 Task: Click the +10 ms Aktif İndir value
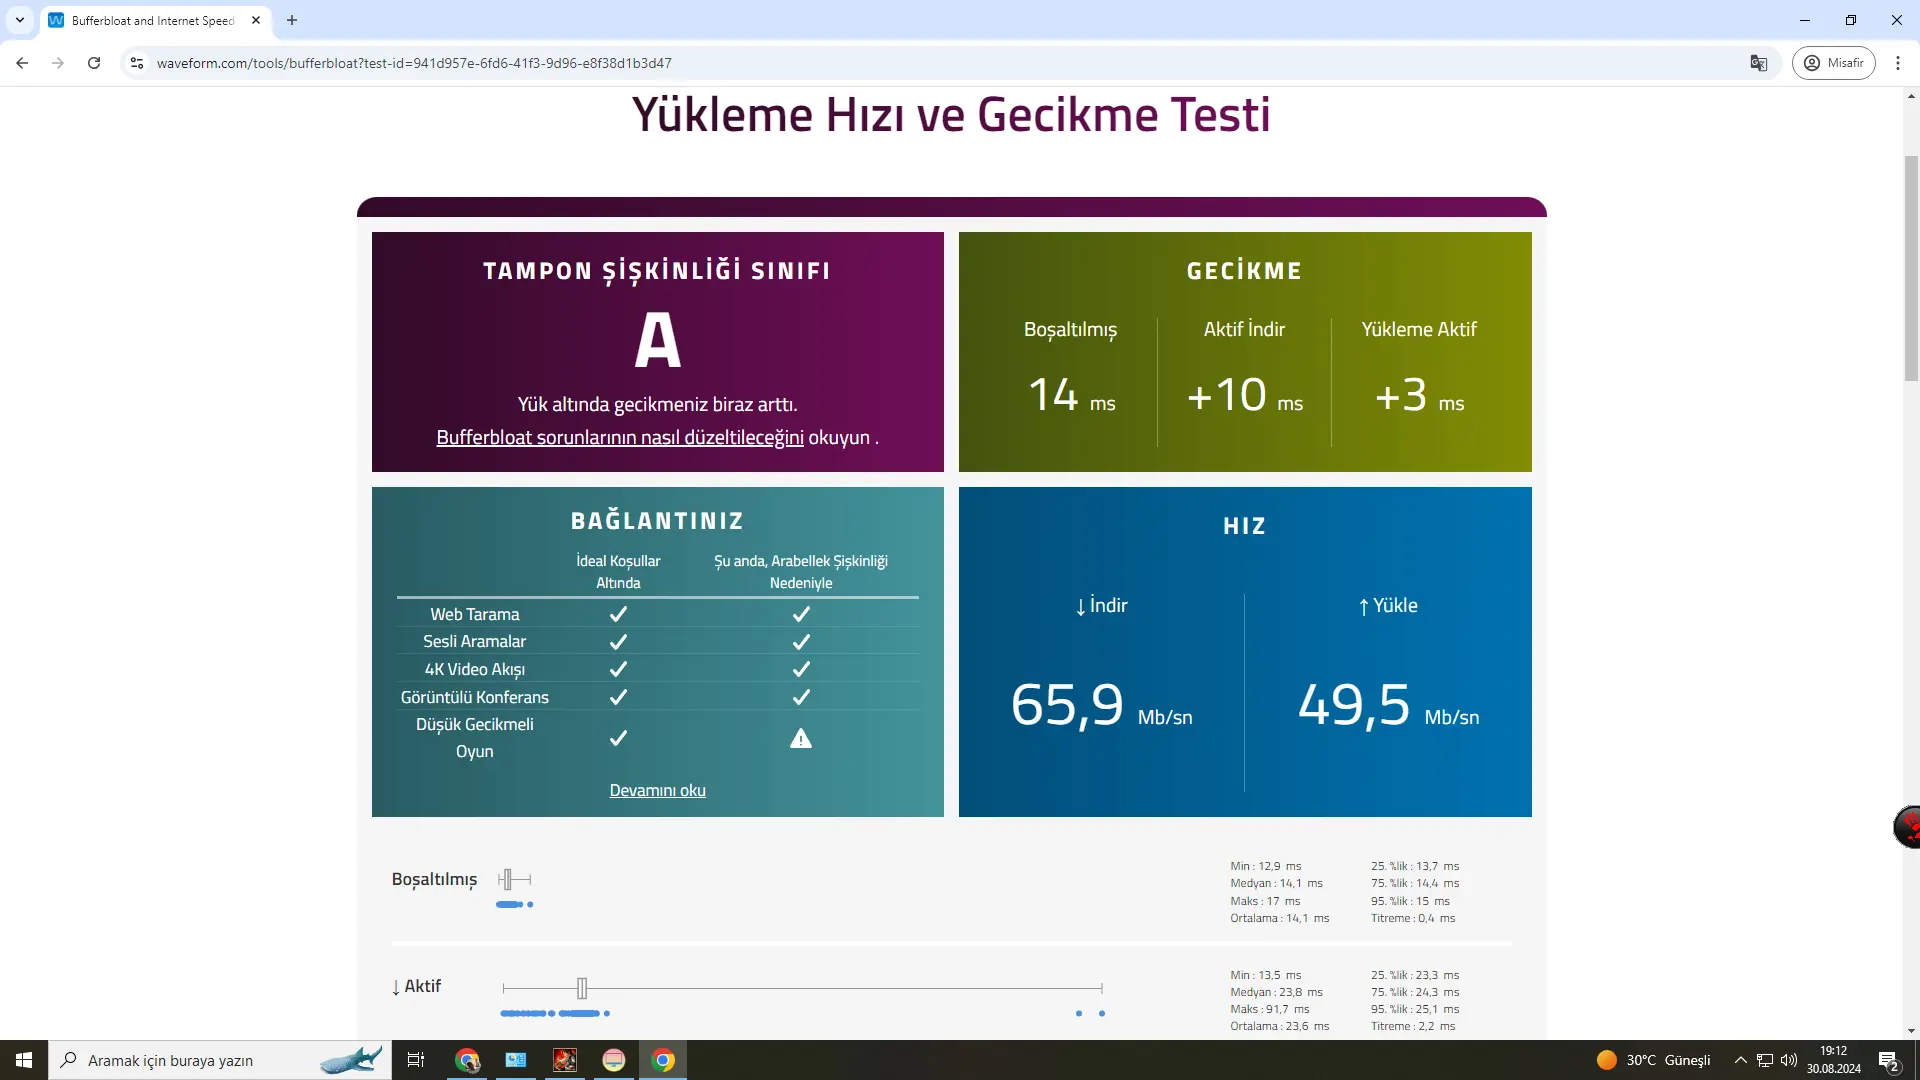tap(1245, 395)
